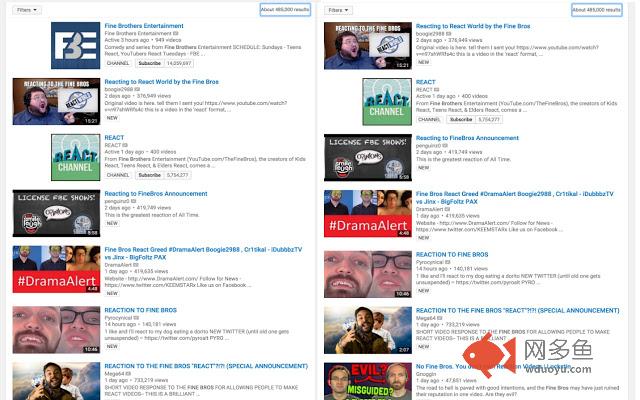This screenshot has height=400, width=640.
Task: Open the #DramaAlert thumbnail in the right pane
Action: [x=368, y=213]
